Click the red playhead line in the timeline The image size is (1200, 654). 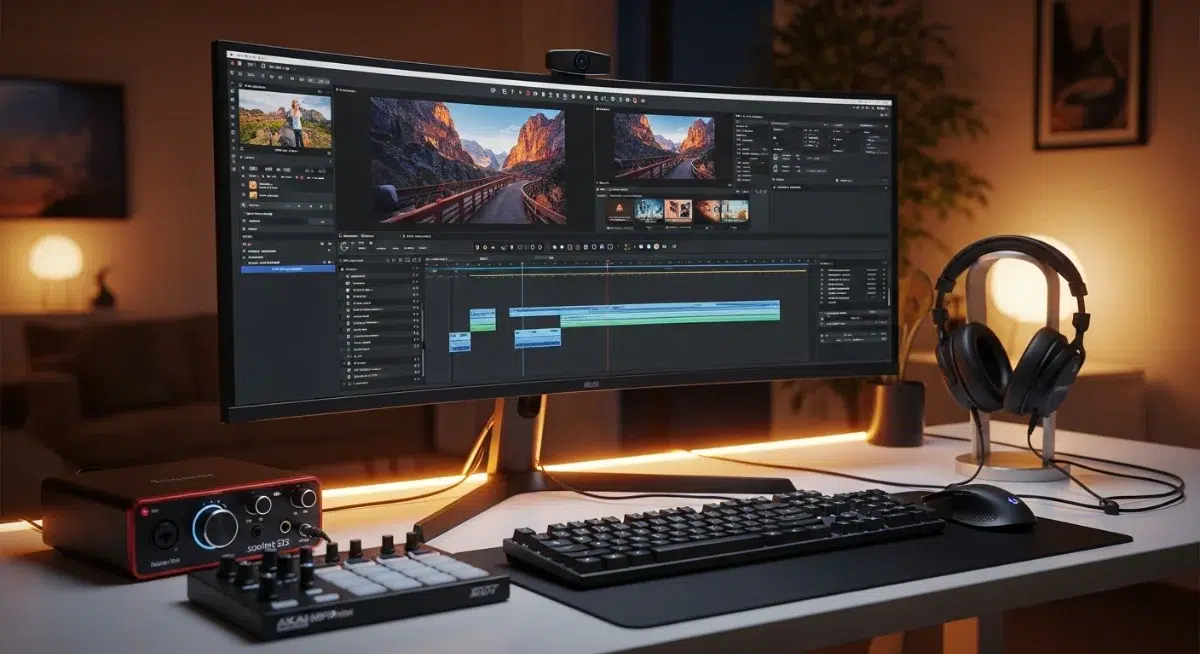(607, 316)
